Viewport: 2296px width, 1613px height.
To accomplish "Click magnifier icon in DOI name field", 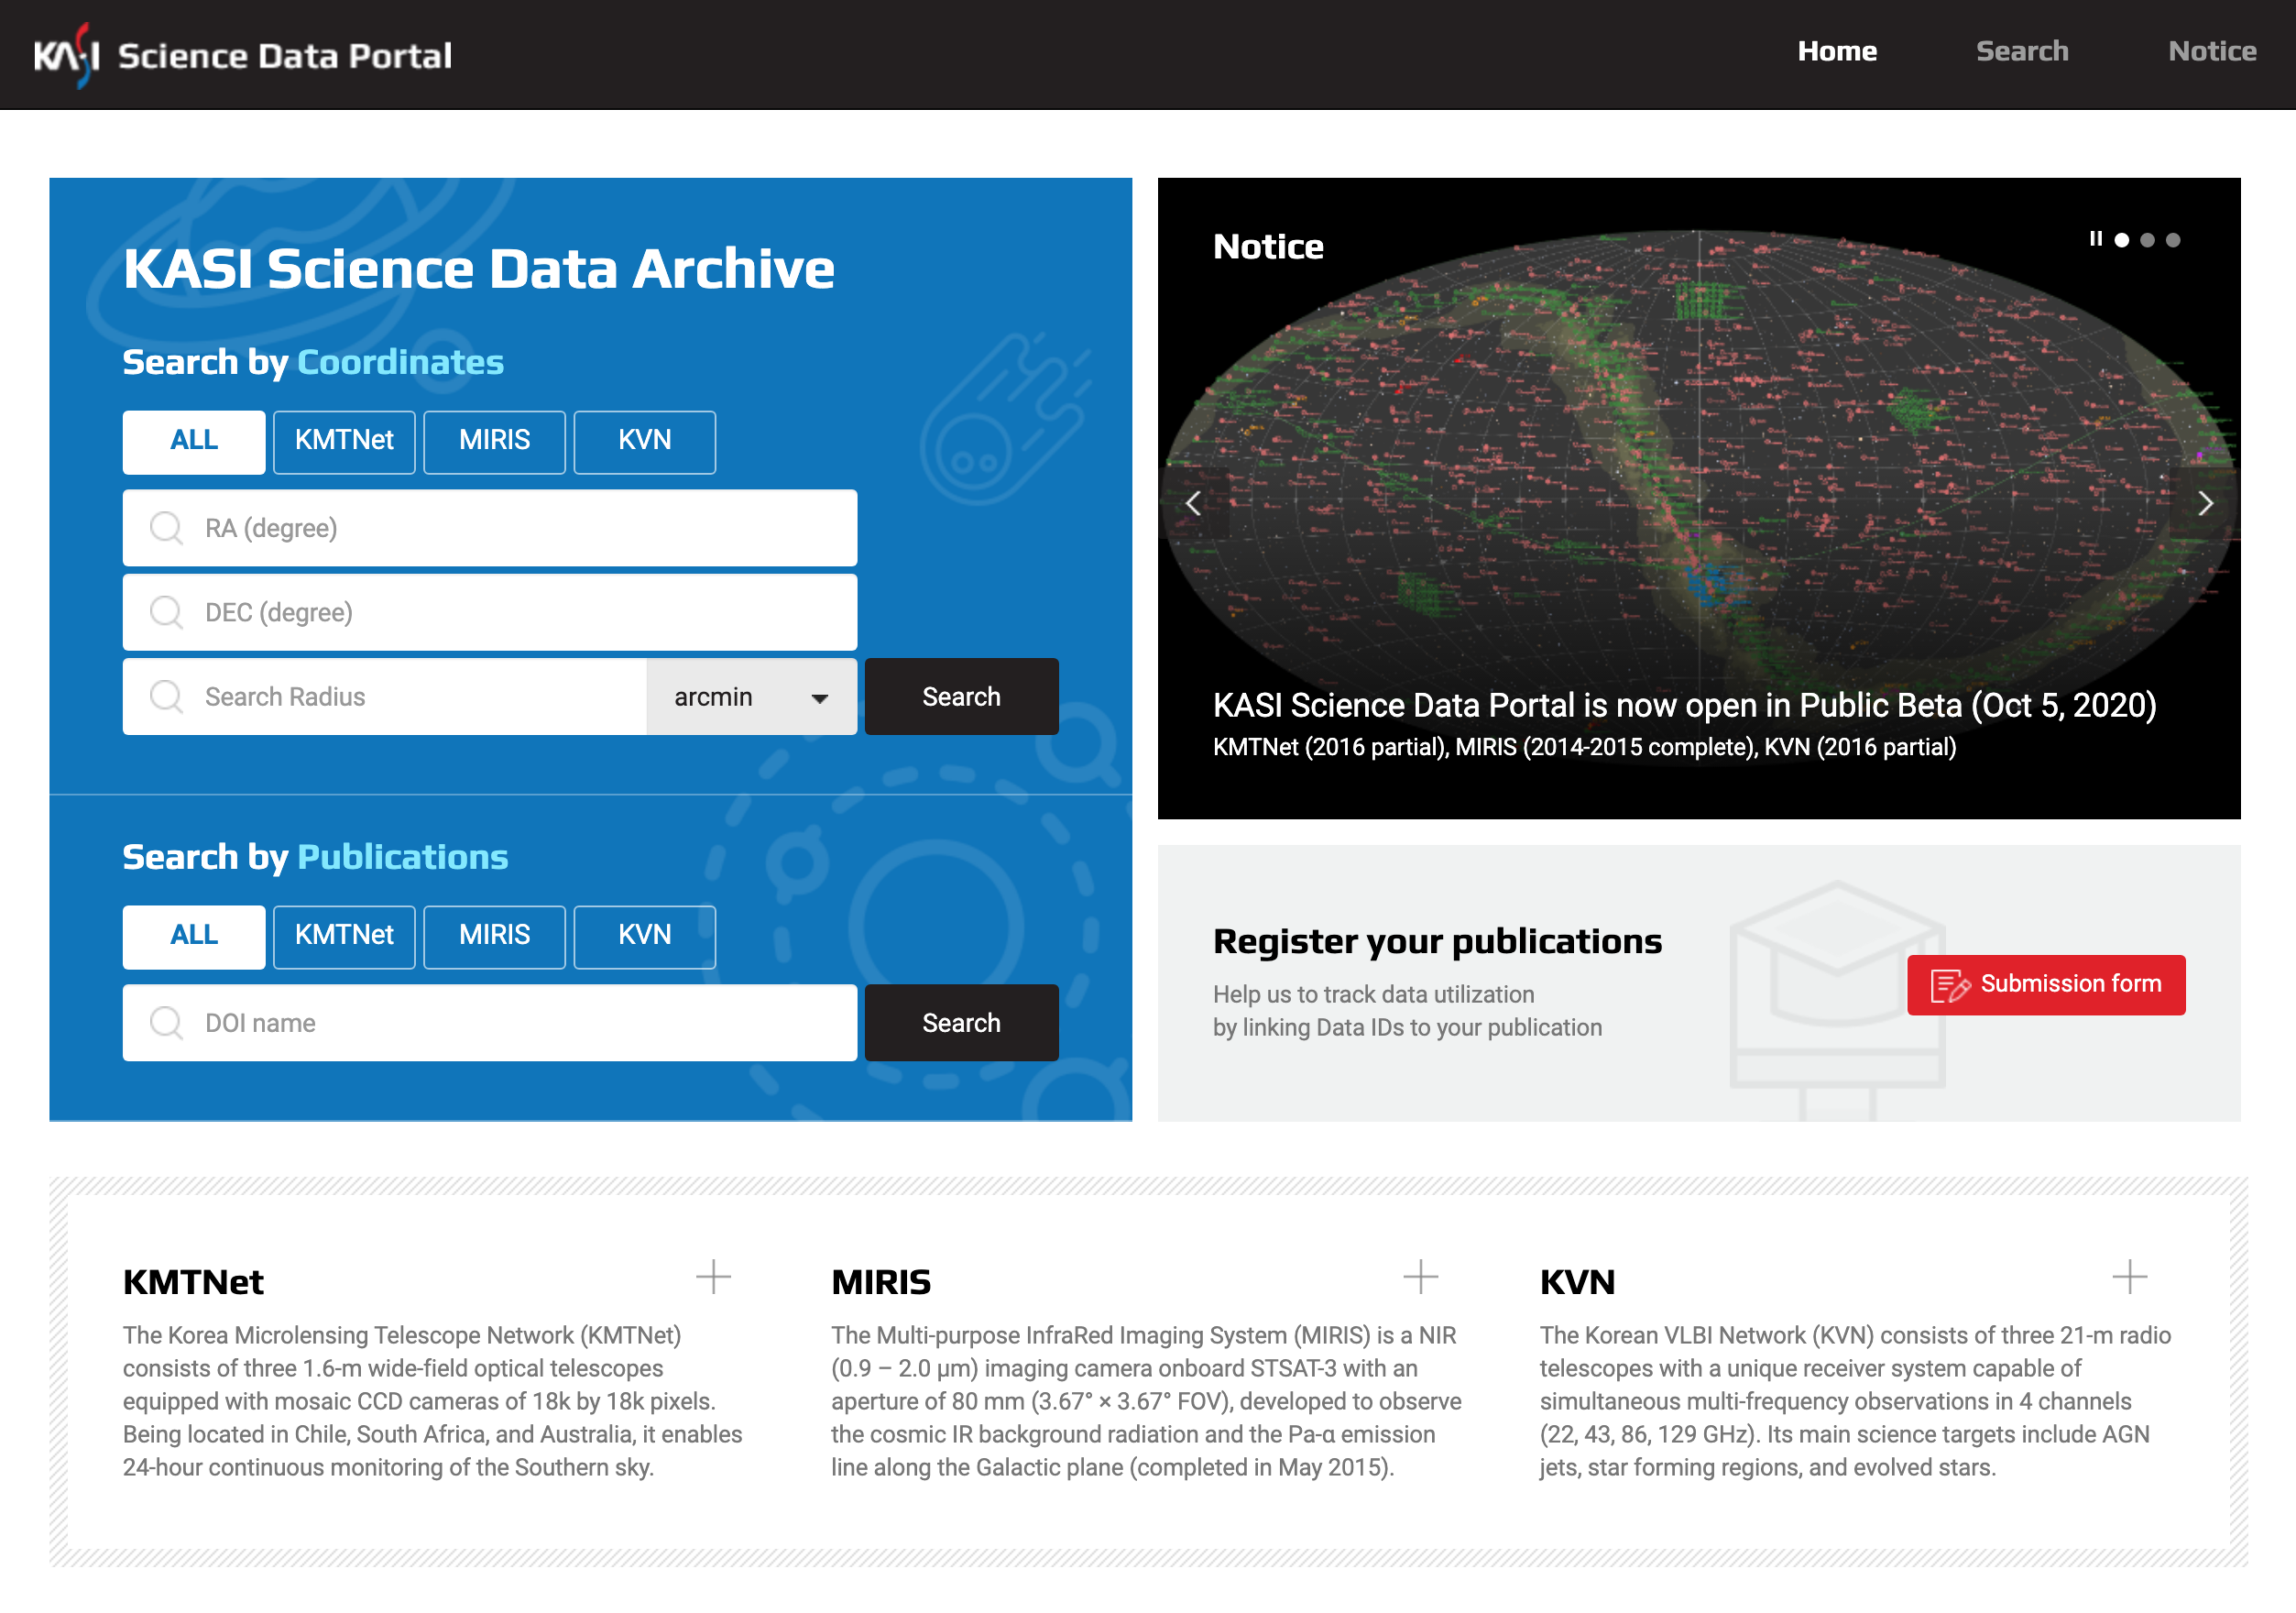I will pos(166,1023).
